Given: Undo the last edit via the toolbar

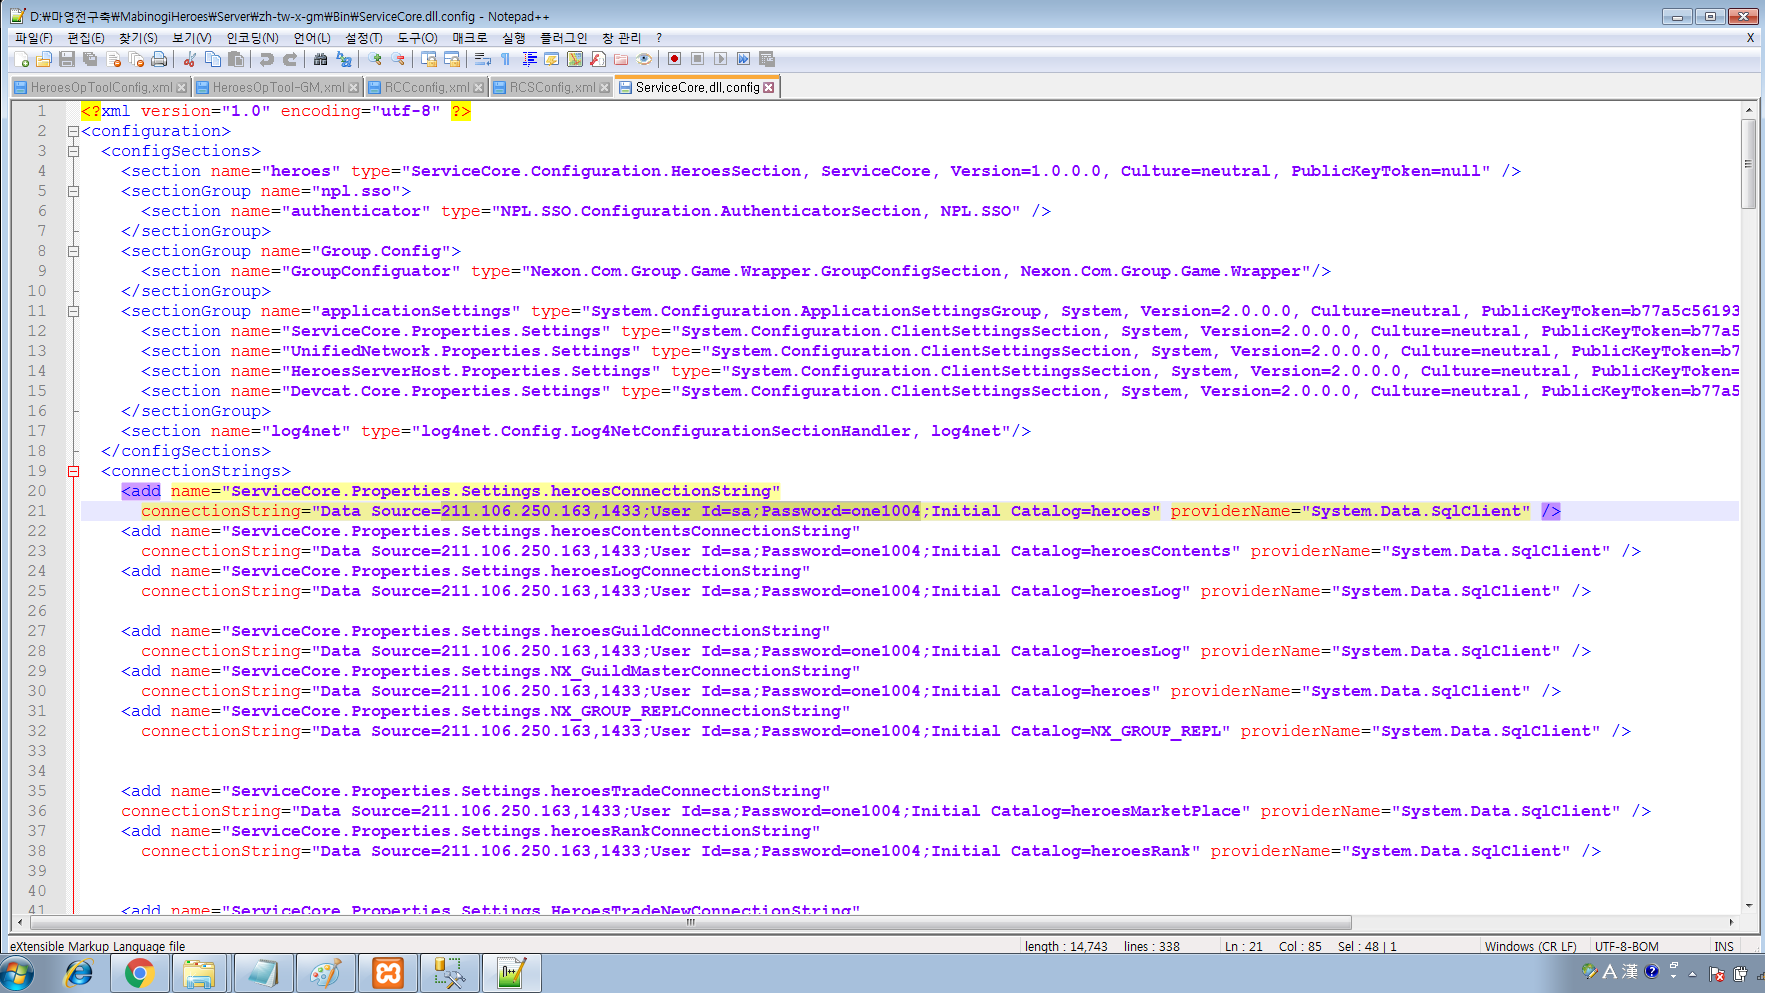Looking at the screenshot, I should (267, 59).
